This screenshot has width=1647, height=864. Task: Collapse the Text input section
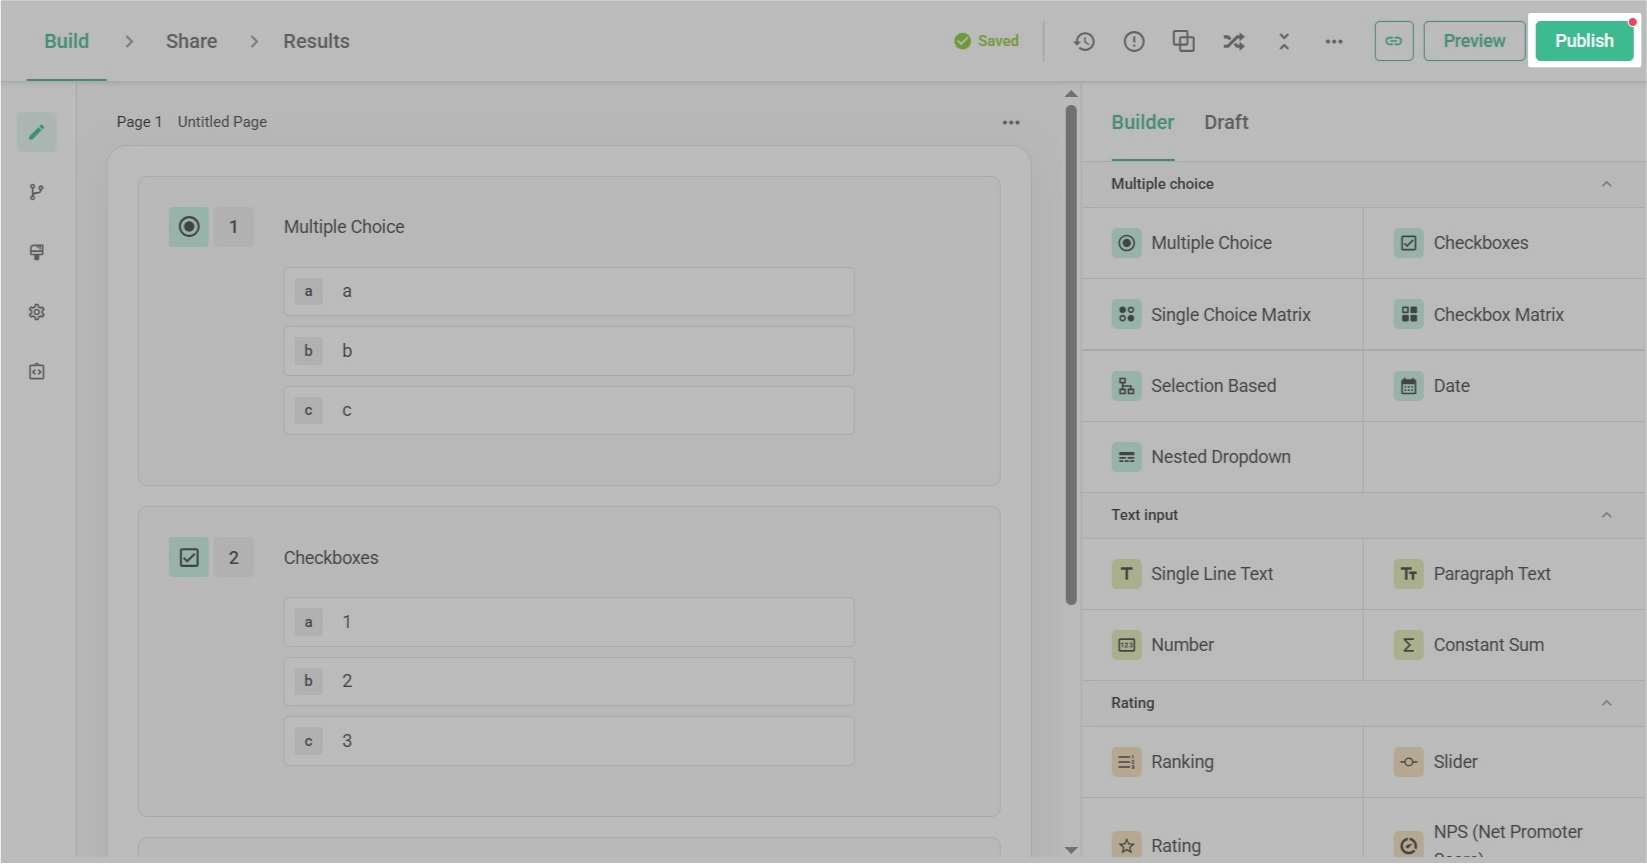tap(1606, 515)
